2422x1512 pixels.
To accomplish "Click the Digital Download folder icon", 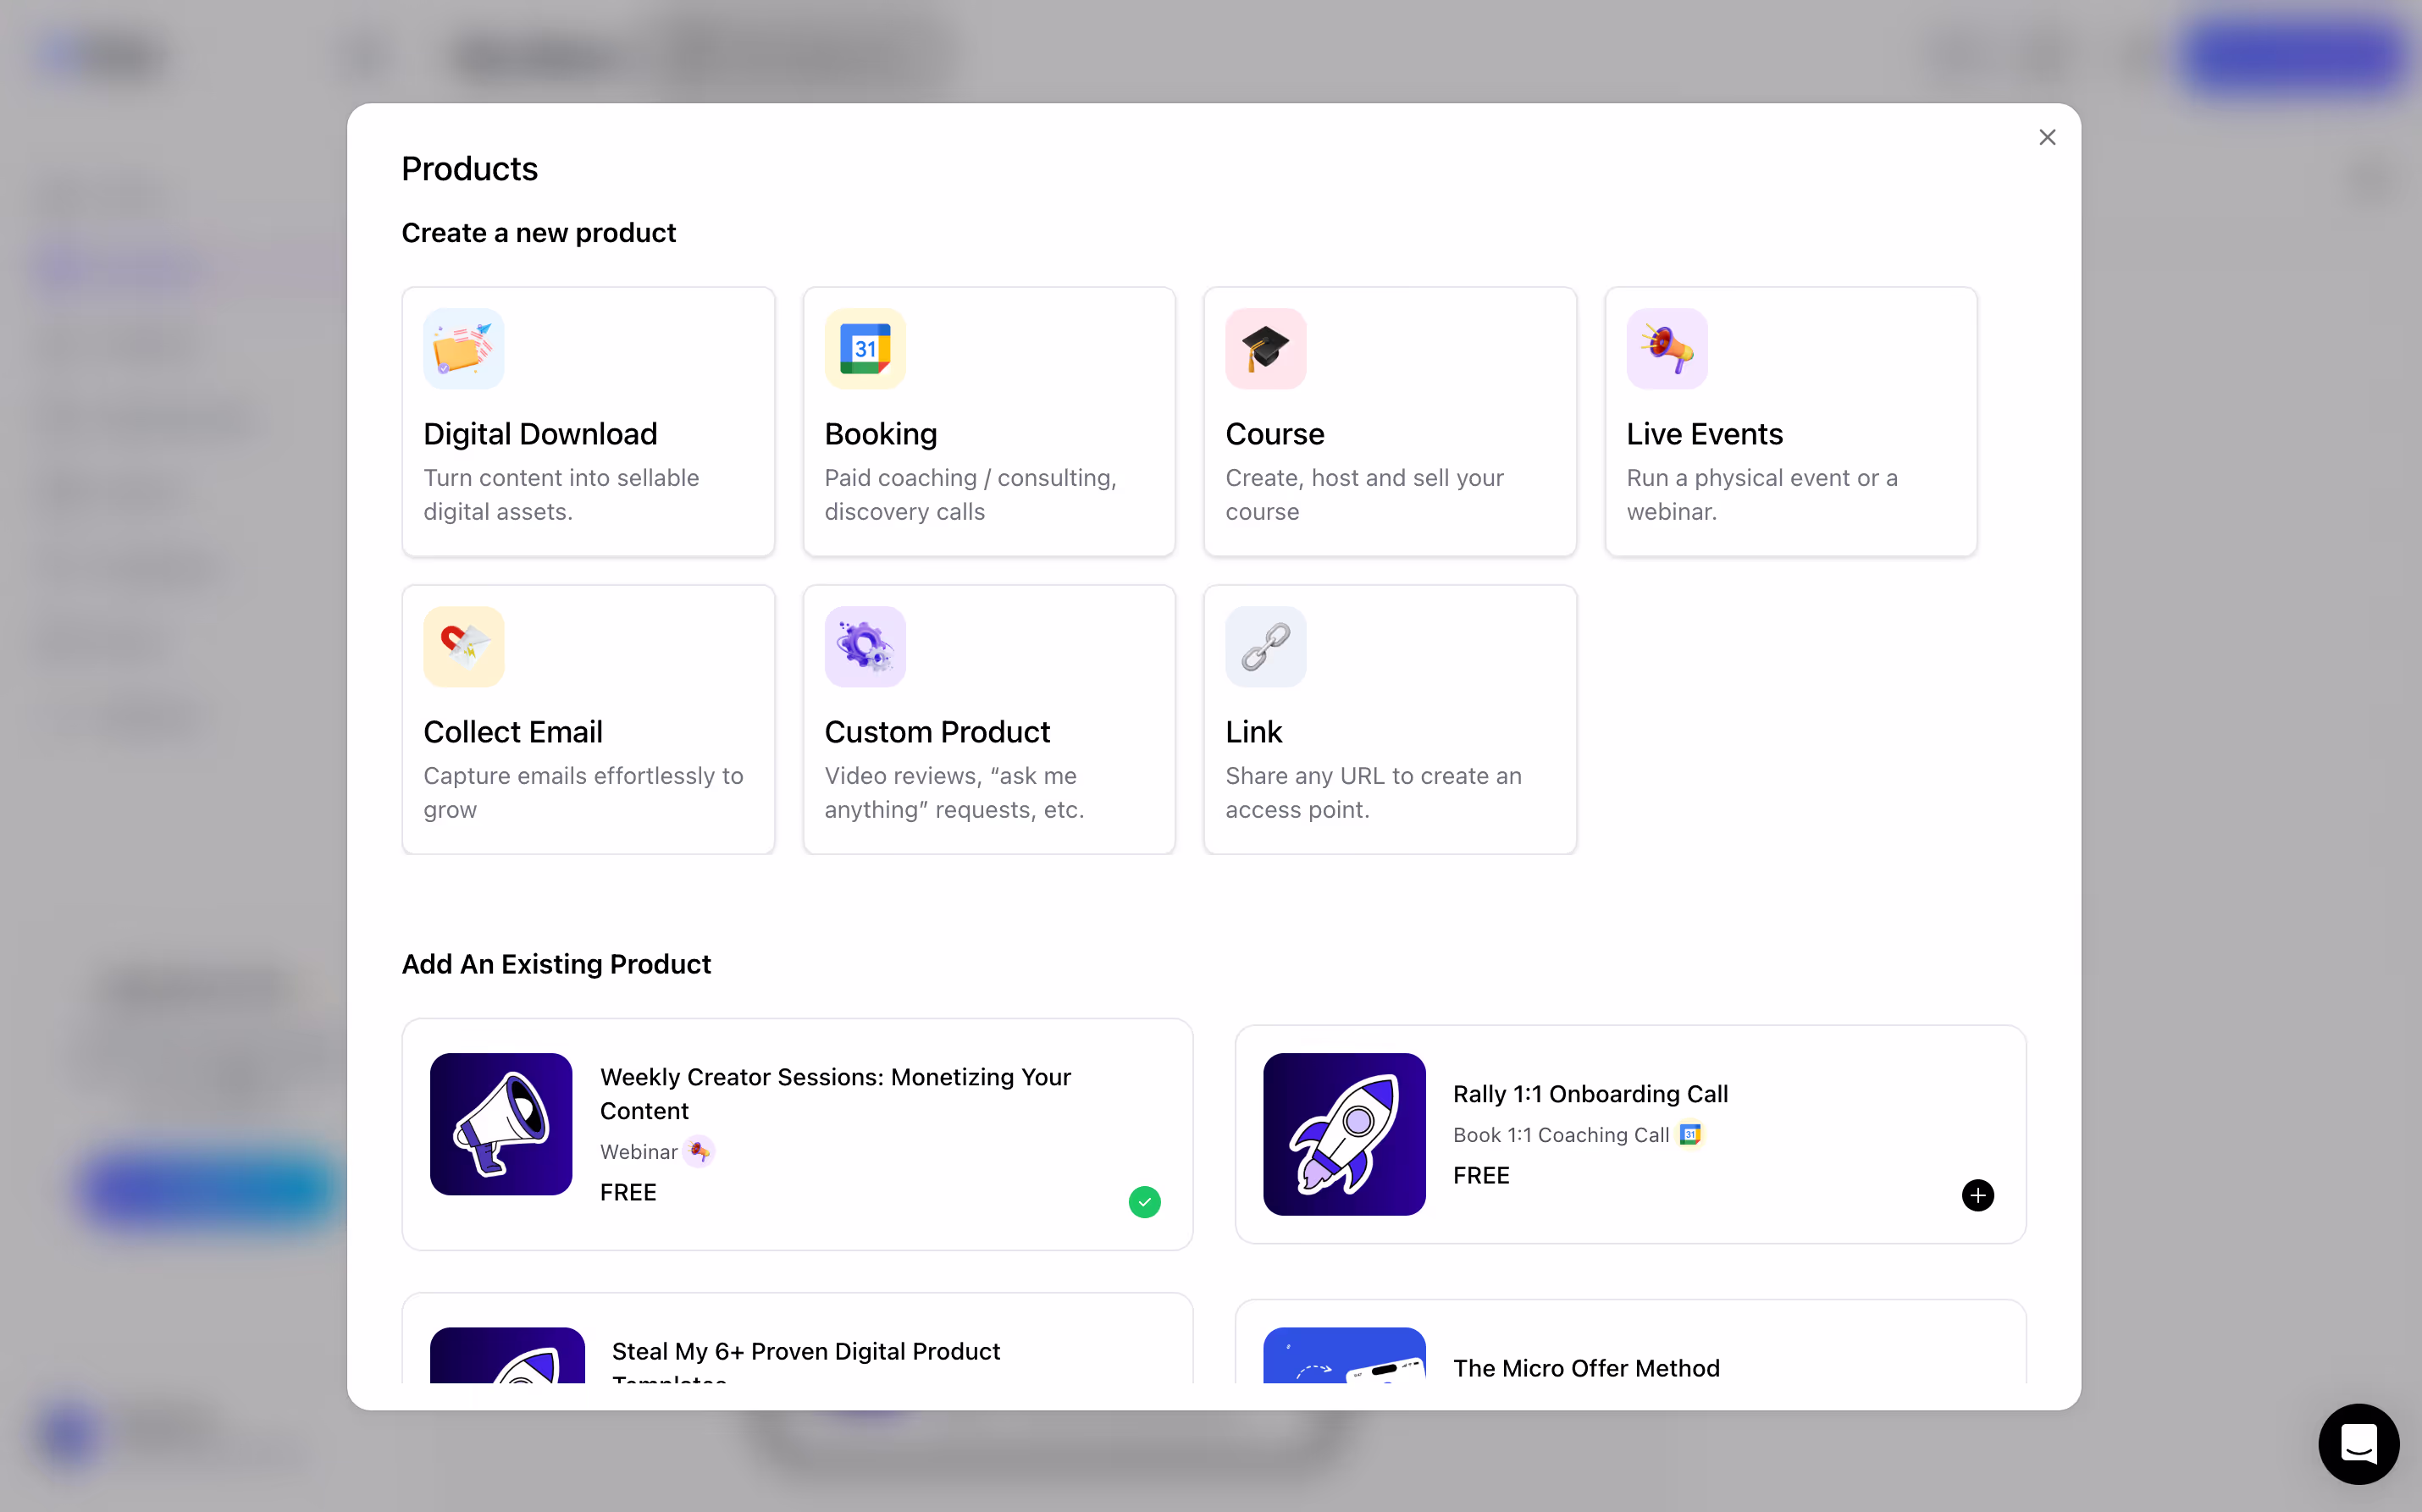I will [x=463, y=348].
